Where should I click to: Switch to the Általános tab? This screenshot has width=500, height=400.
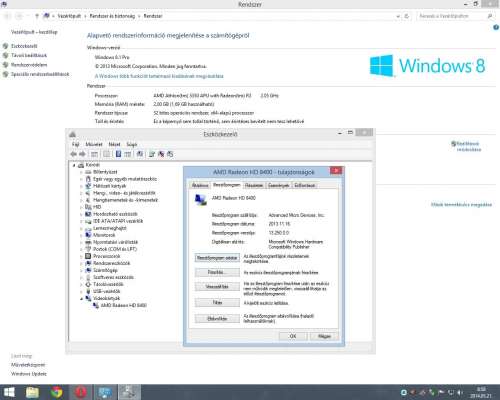pyautogui.click(x=200, y=185)
